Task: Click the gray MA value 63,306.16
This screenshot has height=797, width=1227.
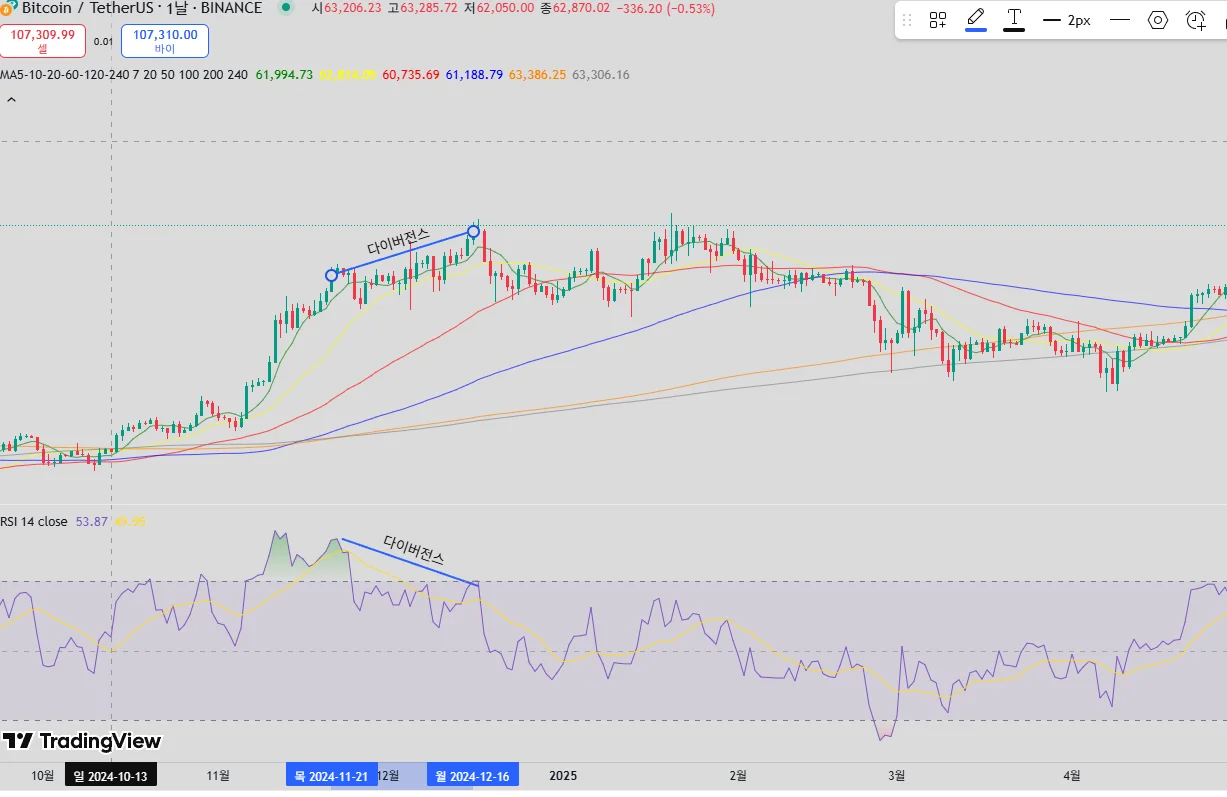Action: (600, 75)
